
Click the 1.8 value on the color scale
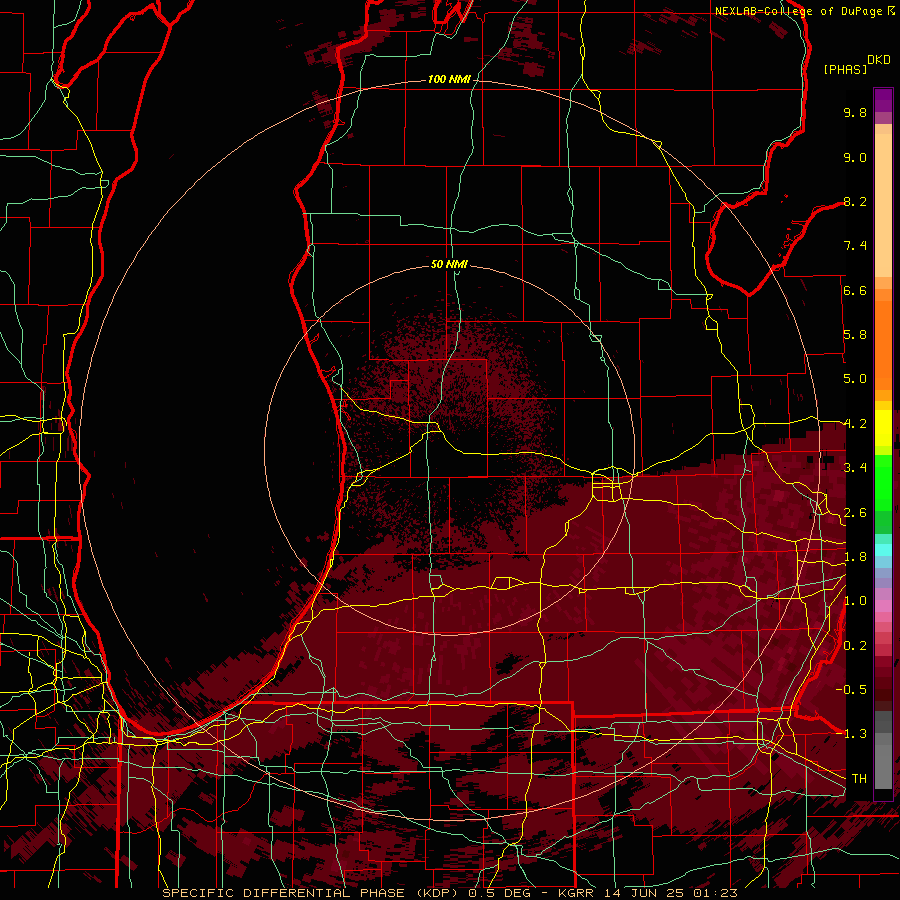[x=855, y=557]
